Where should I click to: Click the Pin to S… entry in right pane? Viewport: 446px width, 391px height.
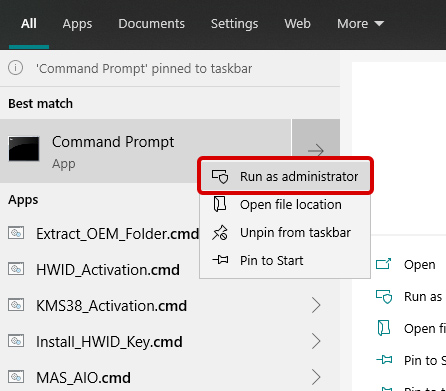click(x=425, y=360)
